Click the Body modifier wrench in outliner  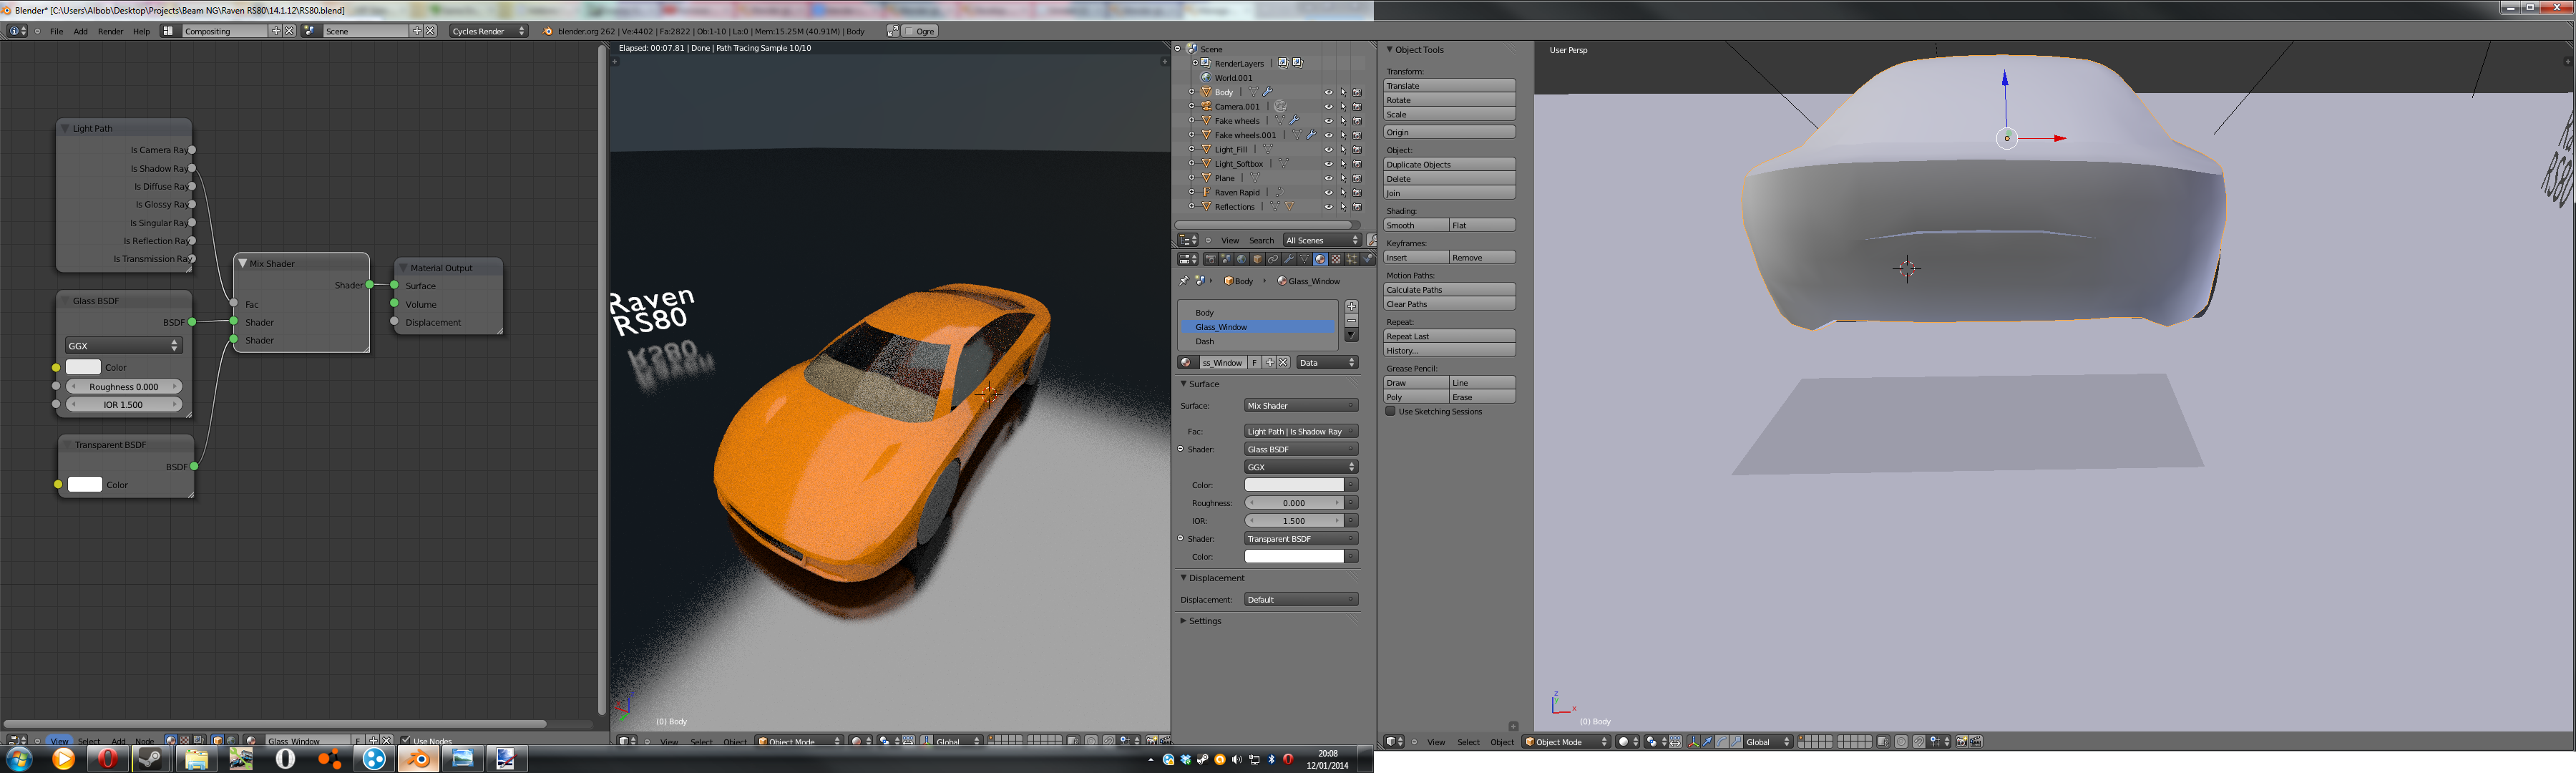tap(1268, 91)
